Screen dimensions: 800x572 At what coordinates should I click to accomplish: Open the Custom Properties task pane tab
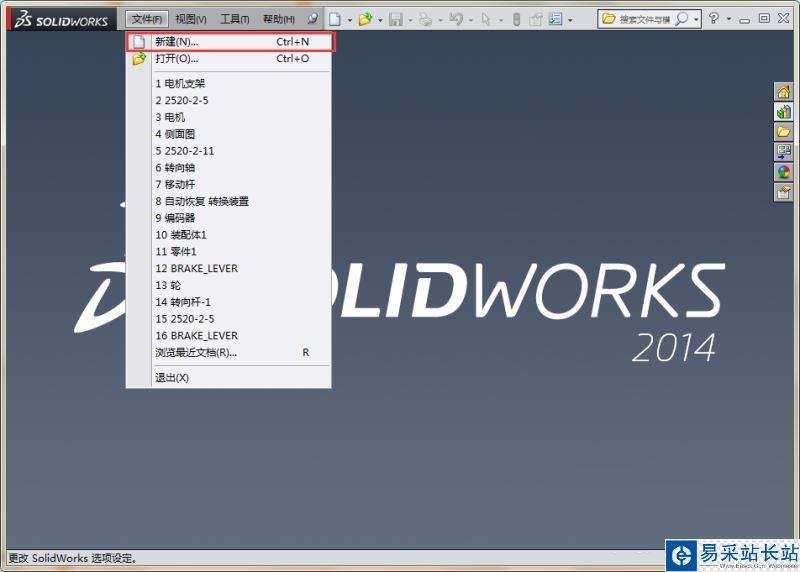pos(784,192)
